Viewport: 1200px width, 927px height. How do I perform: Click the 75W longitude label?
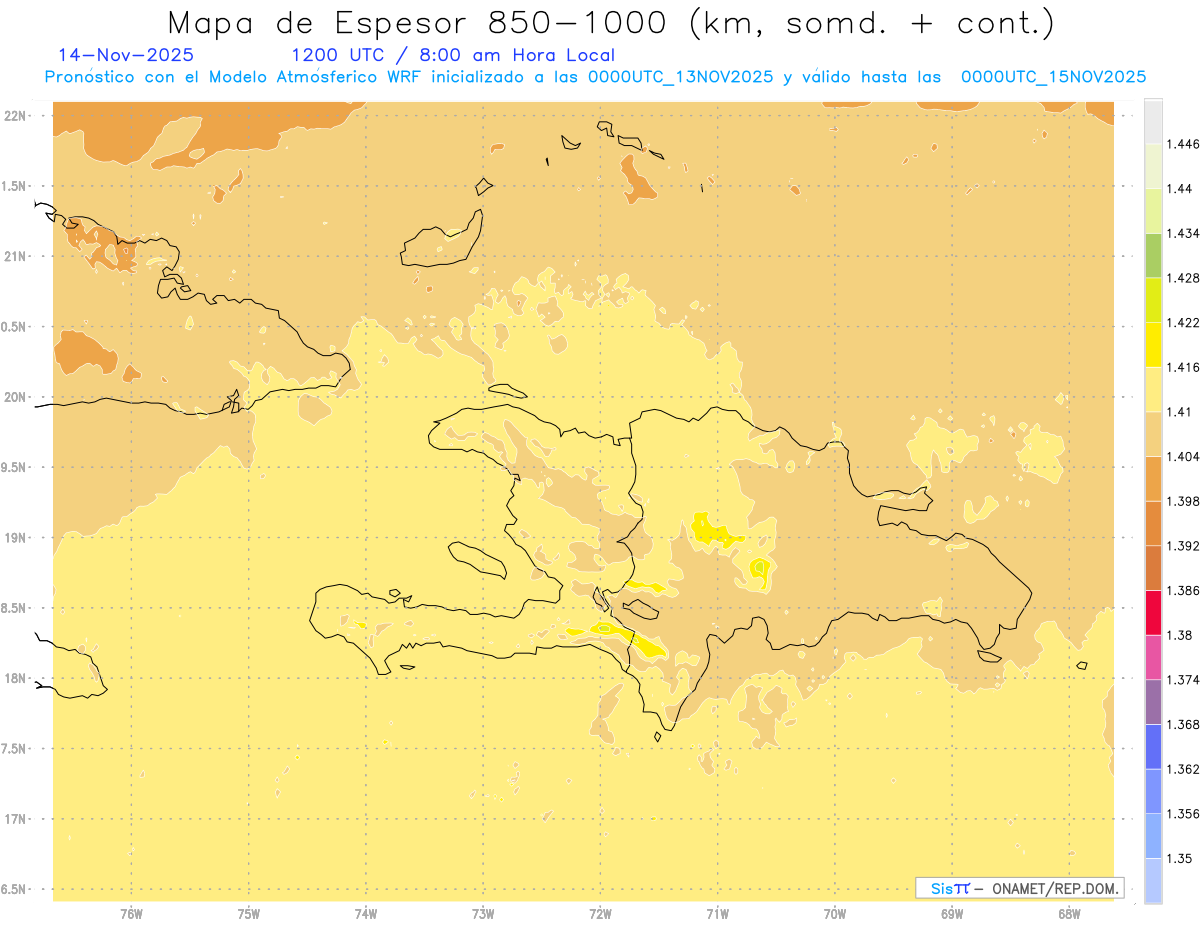pyautogui.click(x=249, y=914)
